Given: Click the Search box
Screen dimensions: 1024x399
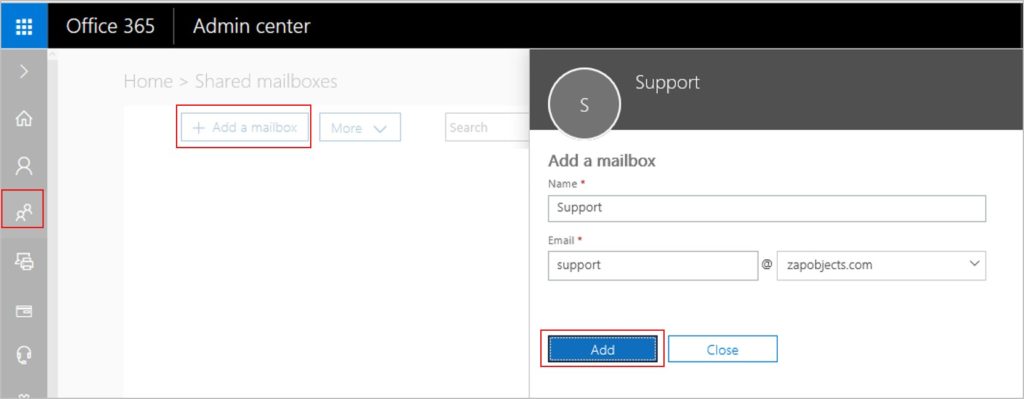Looking at the screenshot, I should point(487,127).
